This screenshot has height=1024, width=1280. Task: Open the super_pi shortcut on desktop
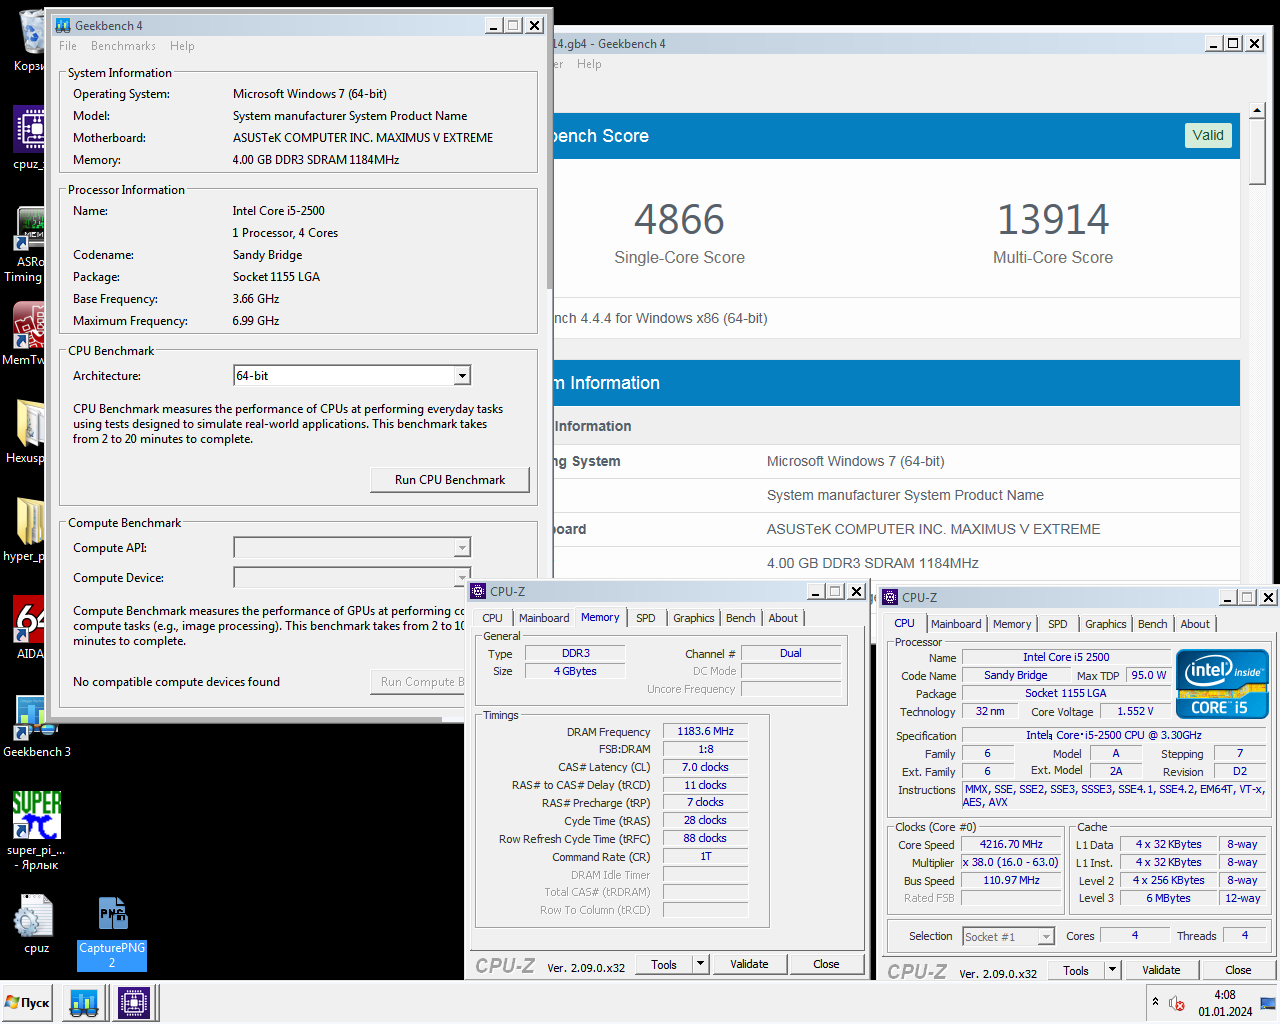(37, 830)
